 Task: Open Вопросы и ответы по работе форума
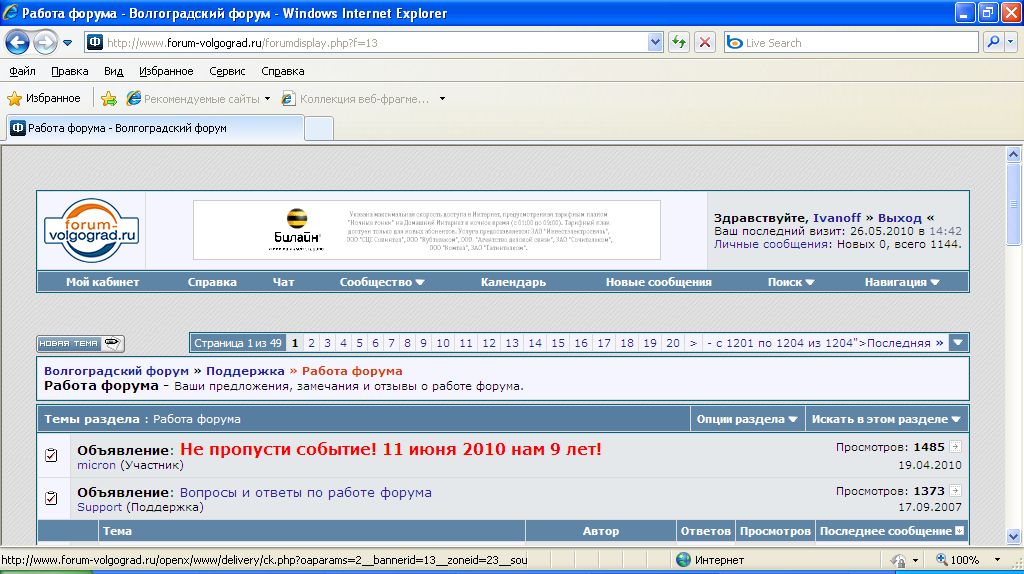(x=305, y=492)
